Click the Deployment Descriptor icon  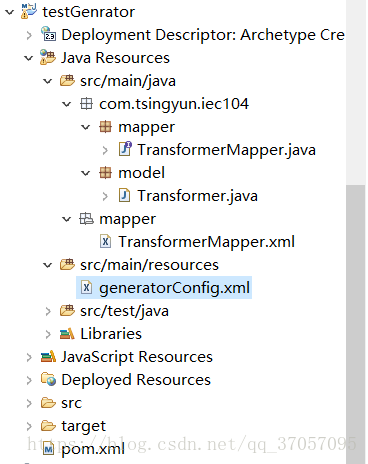(x=48, y=34)
